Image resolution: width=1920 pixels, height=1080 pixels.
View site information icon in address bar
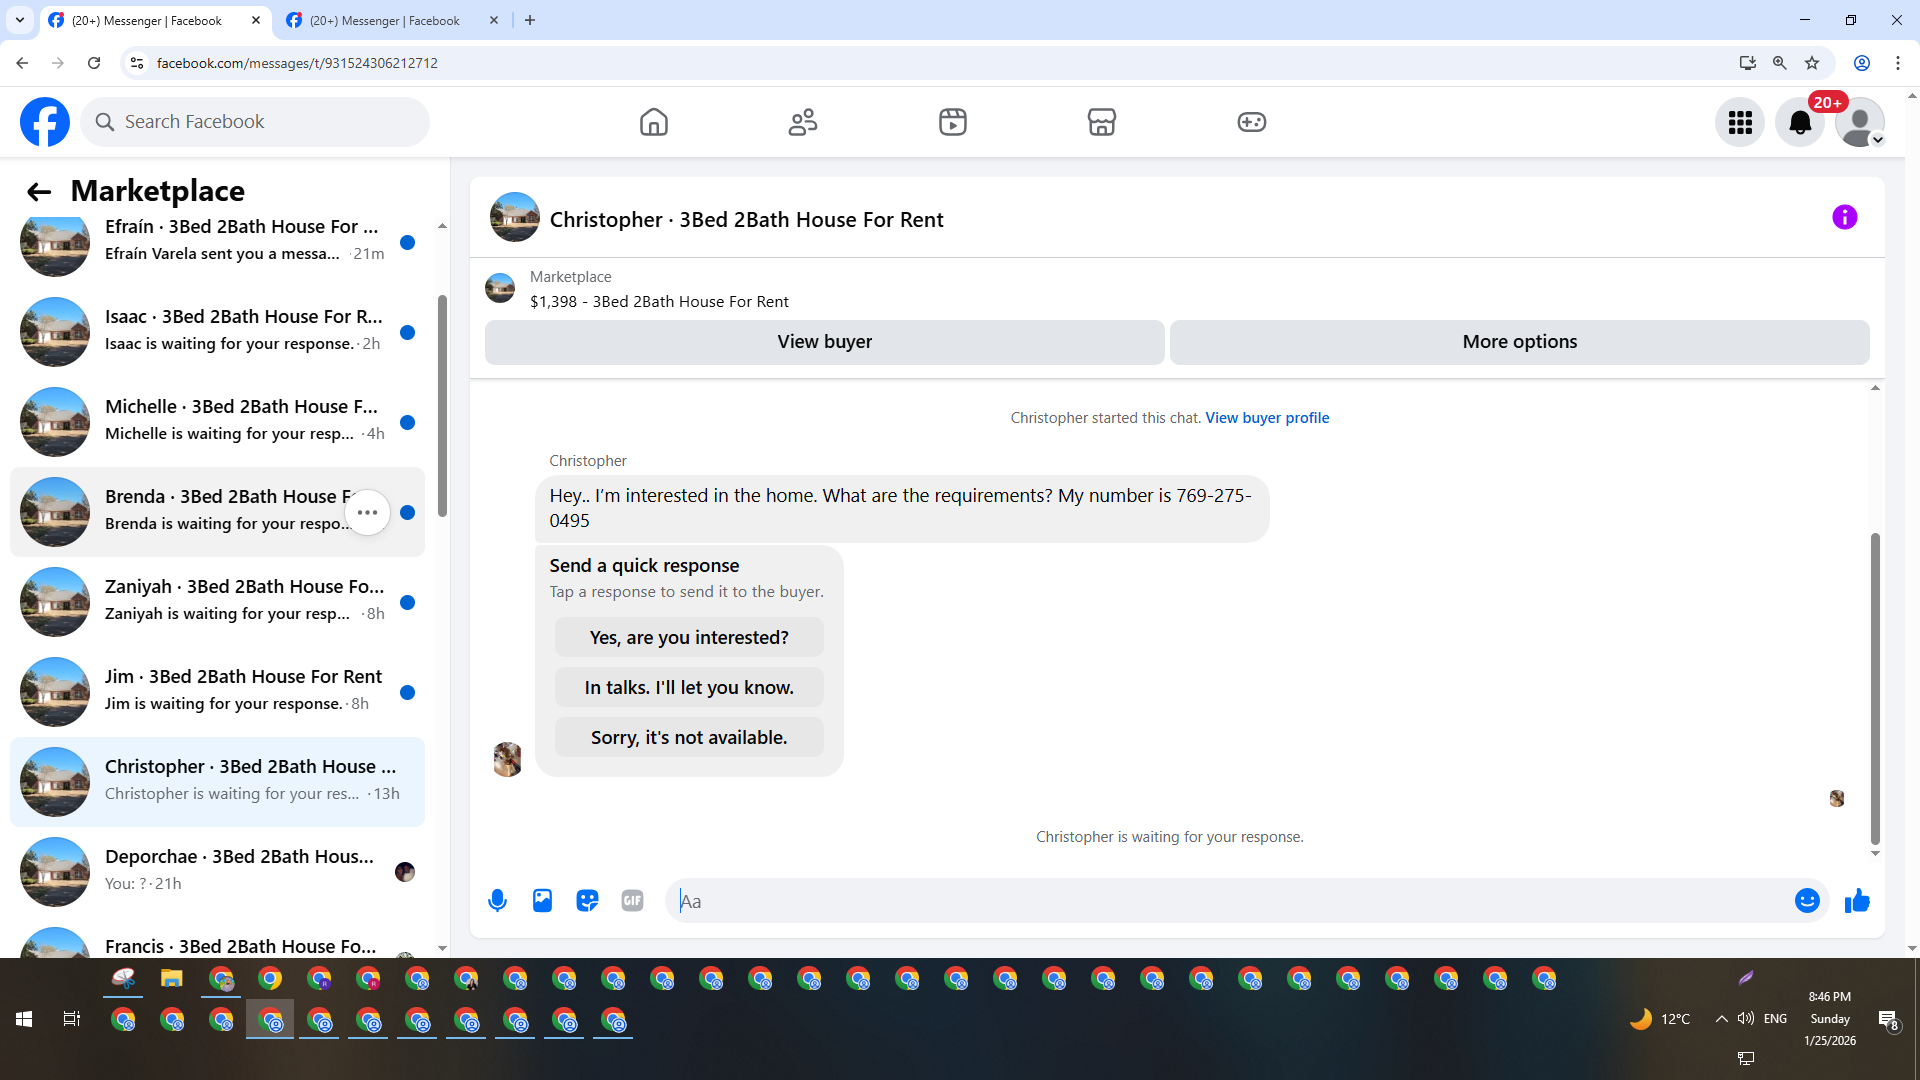(137, 63)
